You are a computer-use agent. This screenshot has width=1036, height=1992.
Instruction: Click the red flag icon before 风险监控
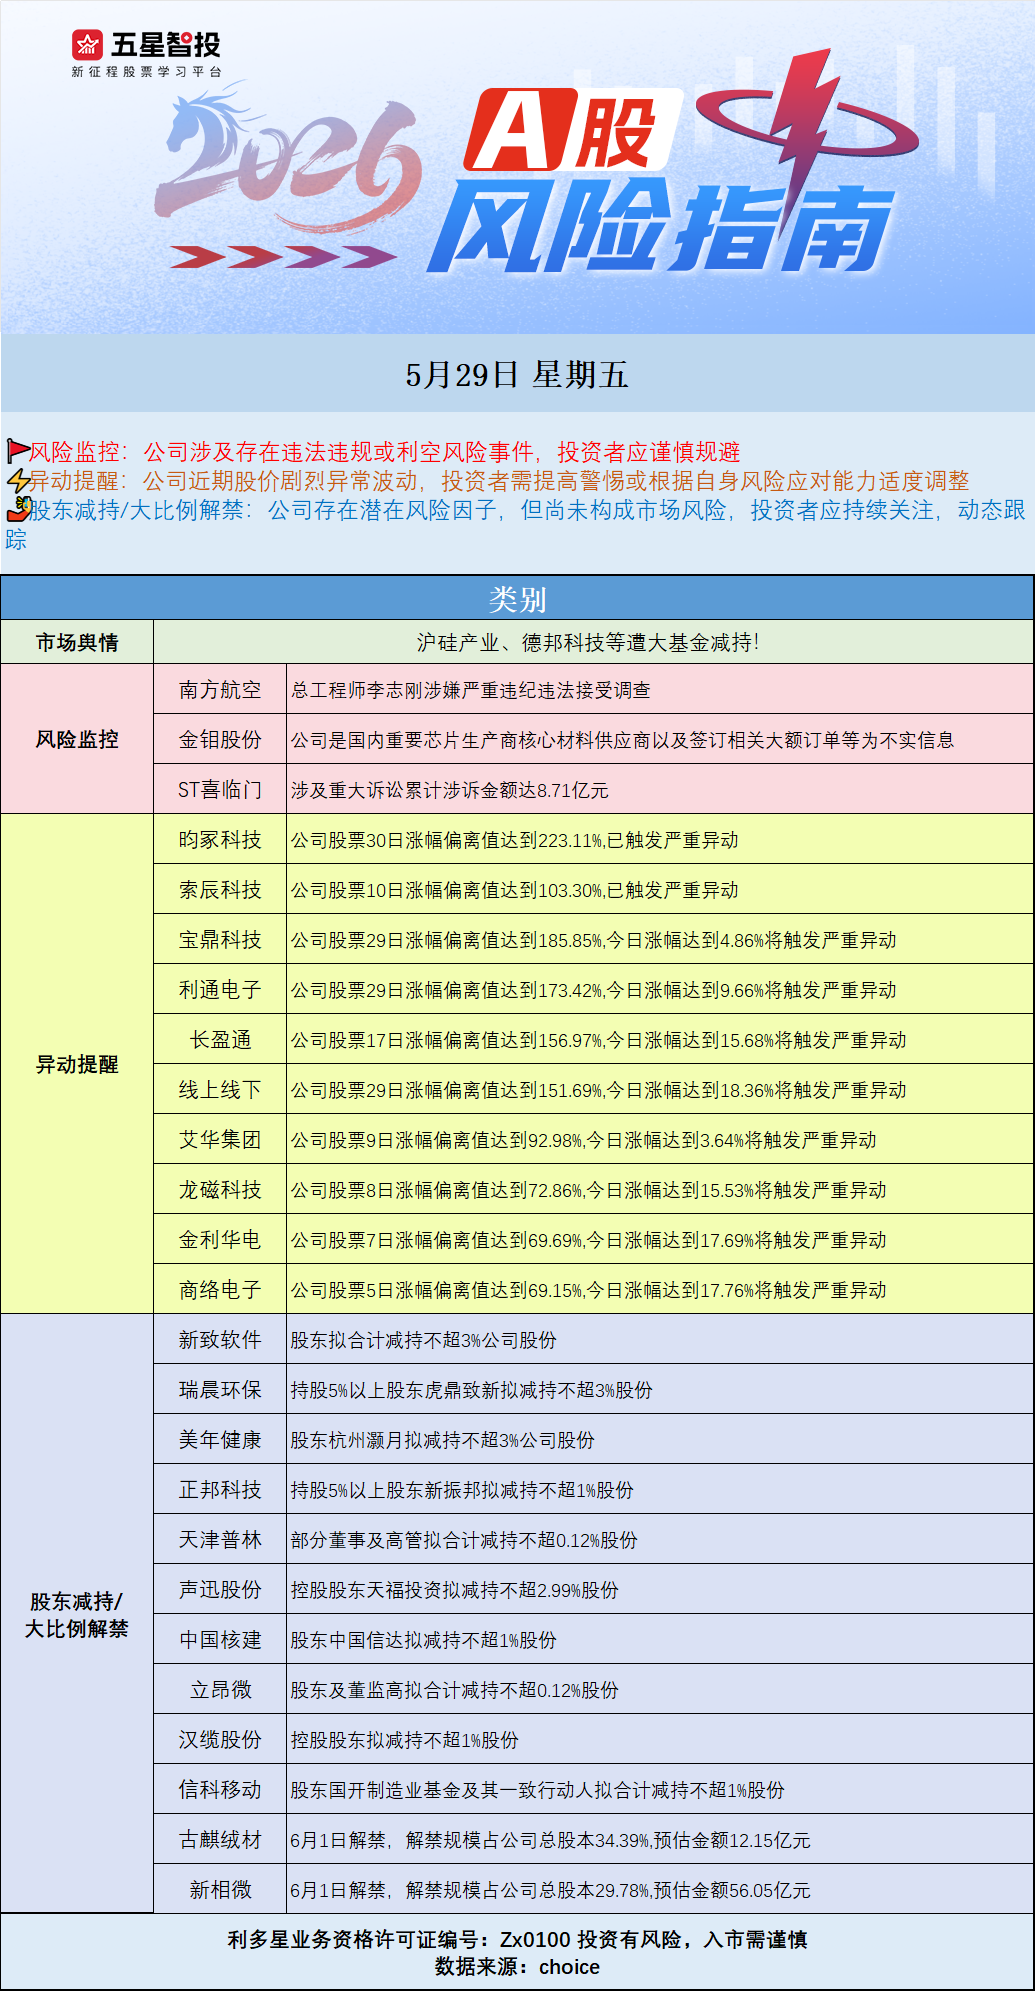click(x=17, y=451)
